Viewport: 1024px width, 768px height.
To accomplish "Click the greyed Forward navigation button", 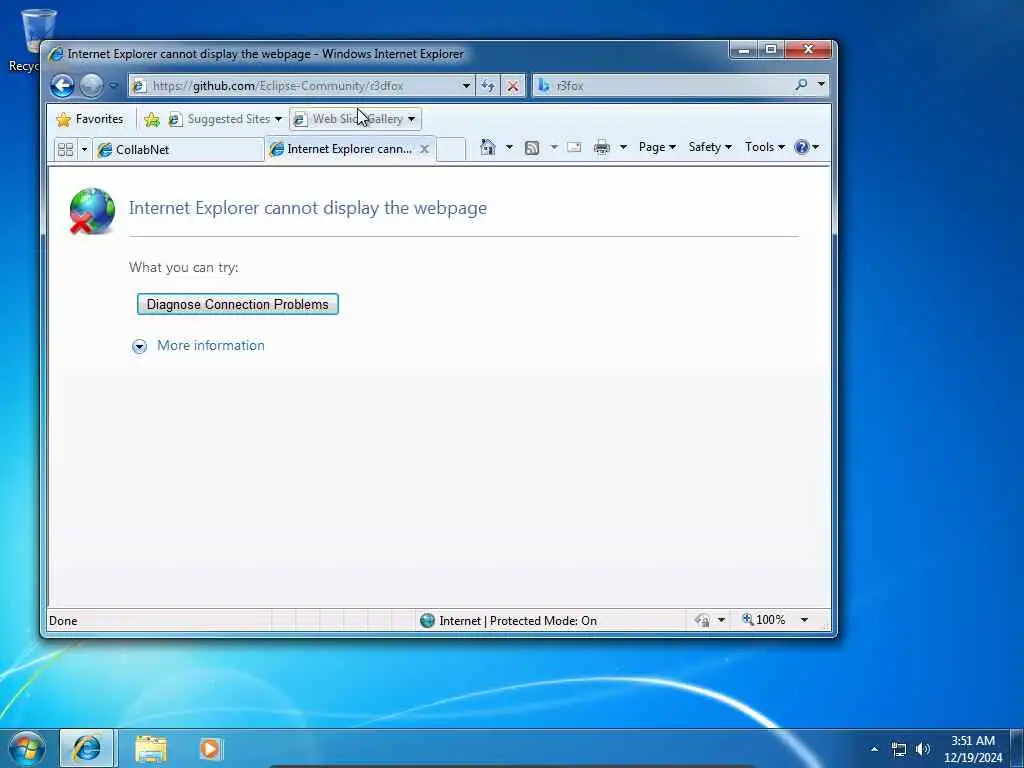I will tap(91, 86).
